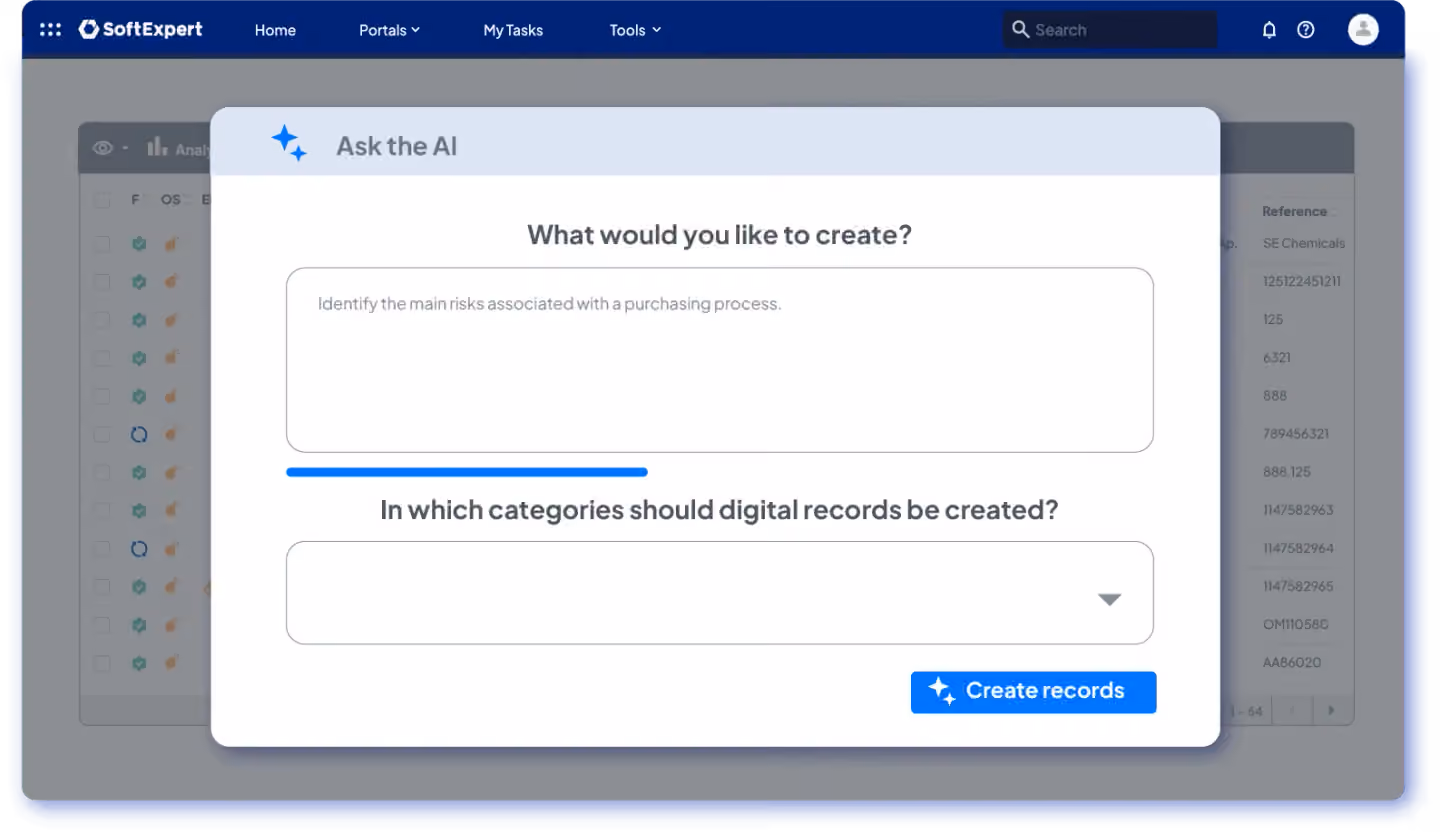Click the orange icon in row 6321
Image resolution: width=1440 pixels, height=835 pixels.
(x=171, y=358)
